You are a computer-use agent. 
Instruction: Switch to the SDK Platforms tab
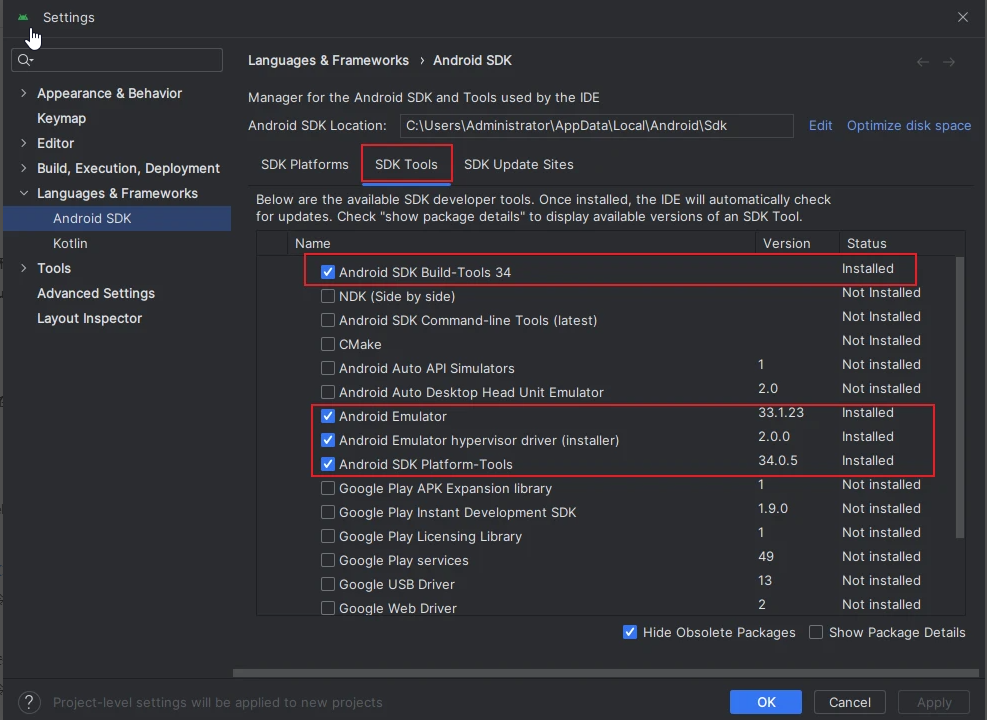click(x=305, y=164)
